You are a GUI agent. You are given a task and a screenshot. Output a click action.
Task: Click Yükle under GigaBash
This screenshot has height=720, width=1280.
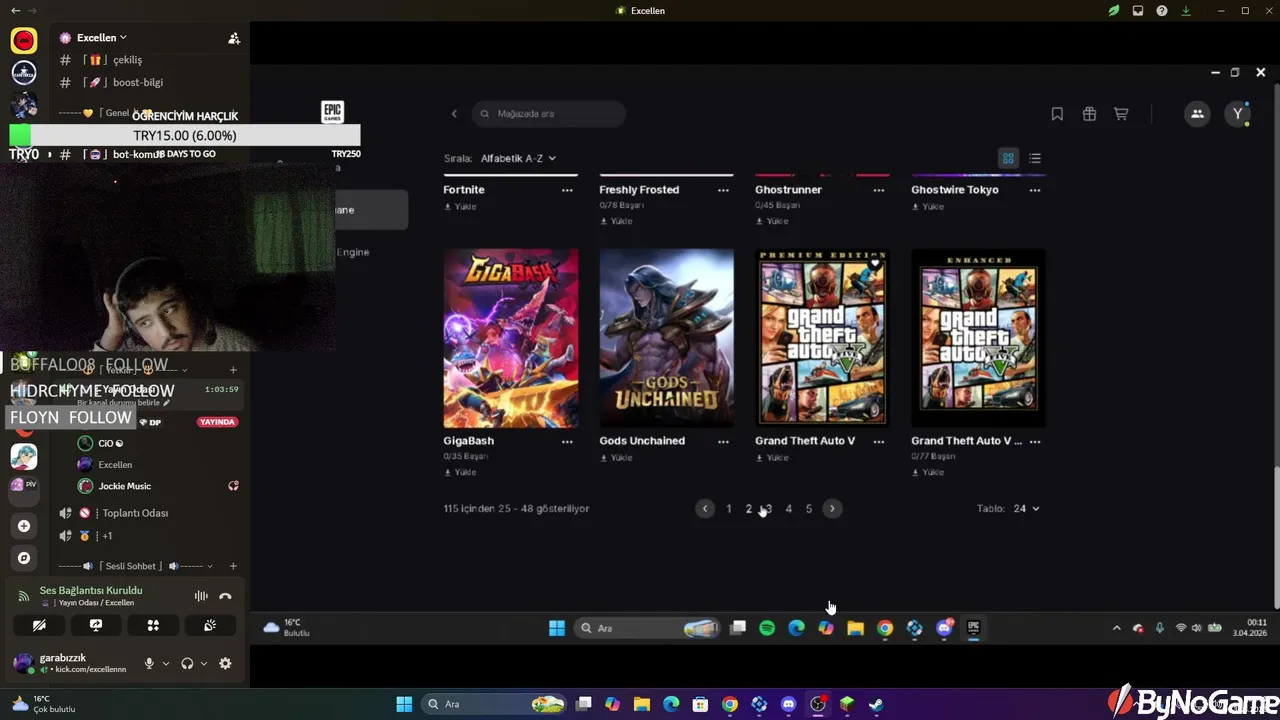(x=460, y=472)
